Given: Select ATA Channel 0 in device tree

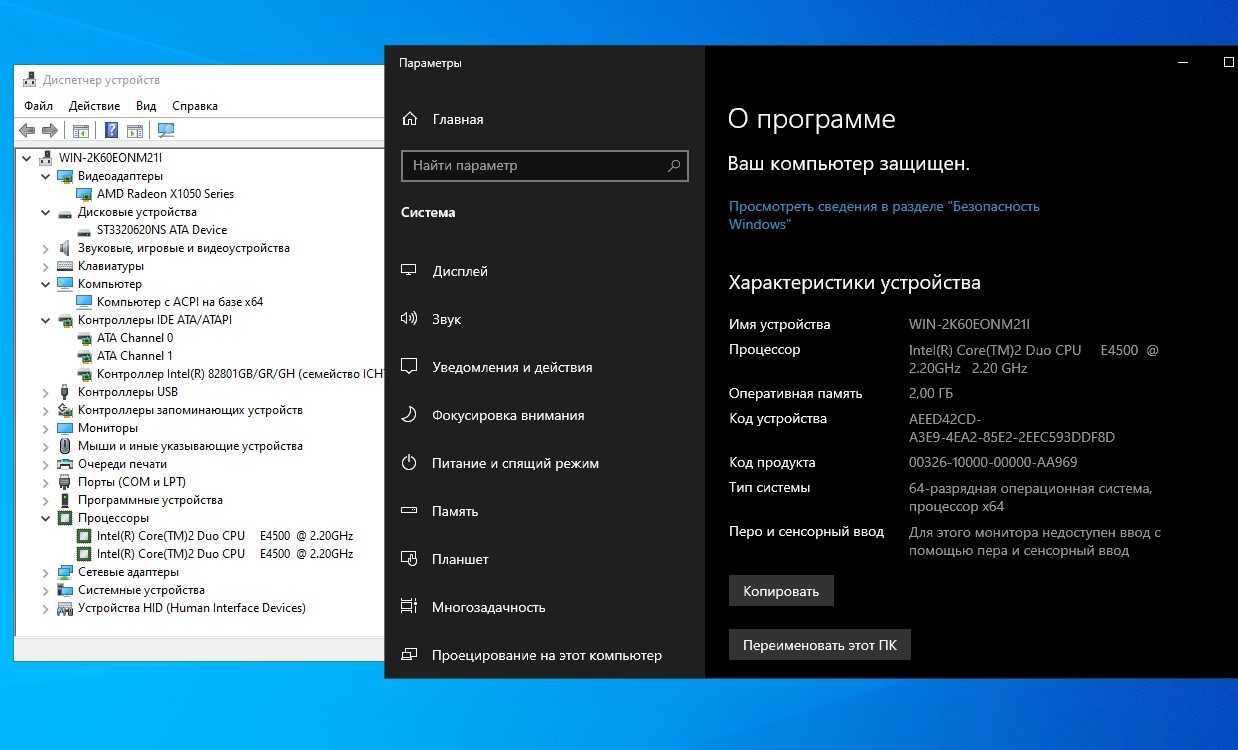Looking at the screenshot, I should pyautogui.click(x=135, y=338).
